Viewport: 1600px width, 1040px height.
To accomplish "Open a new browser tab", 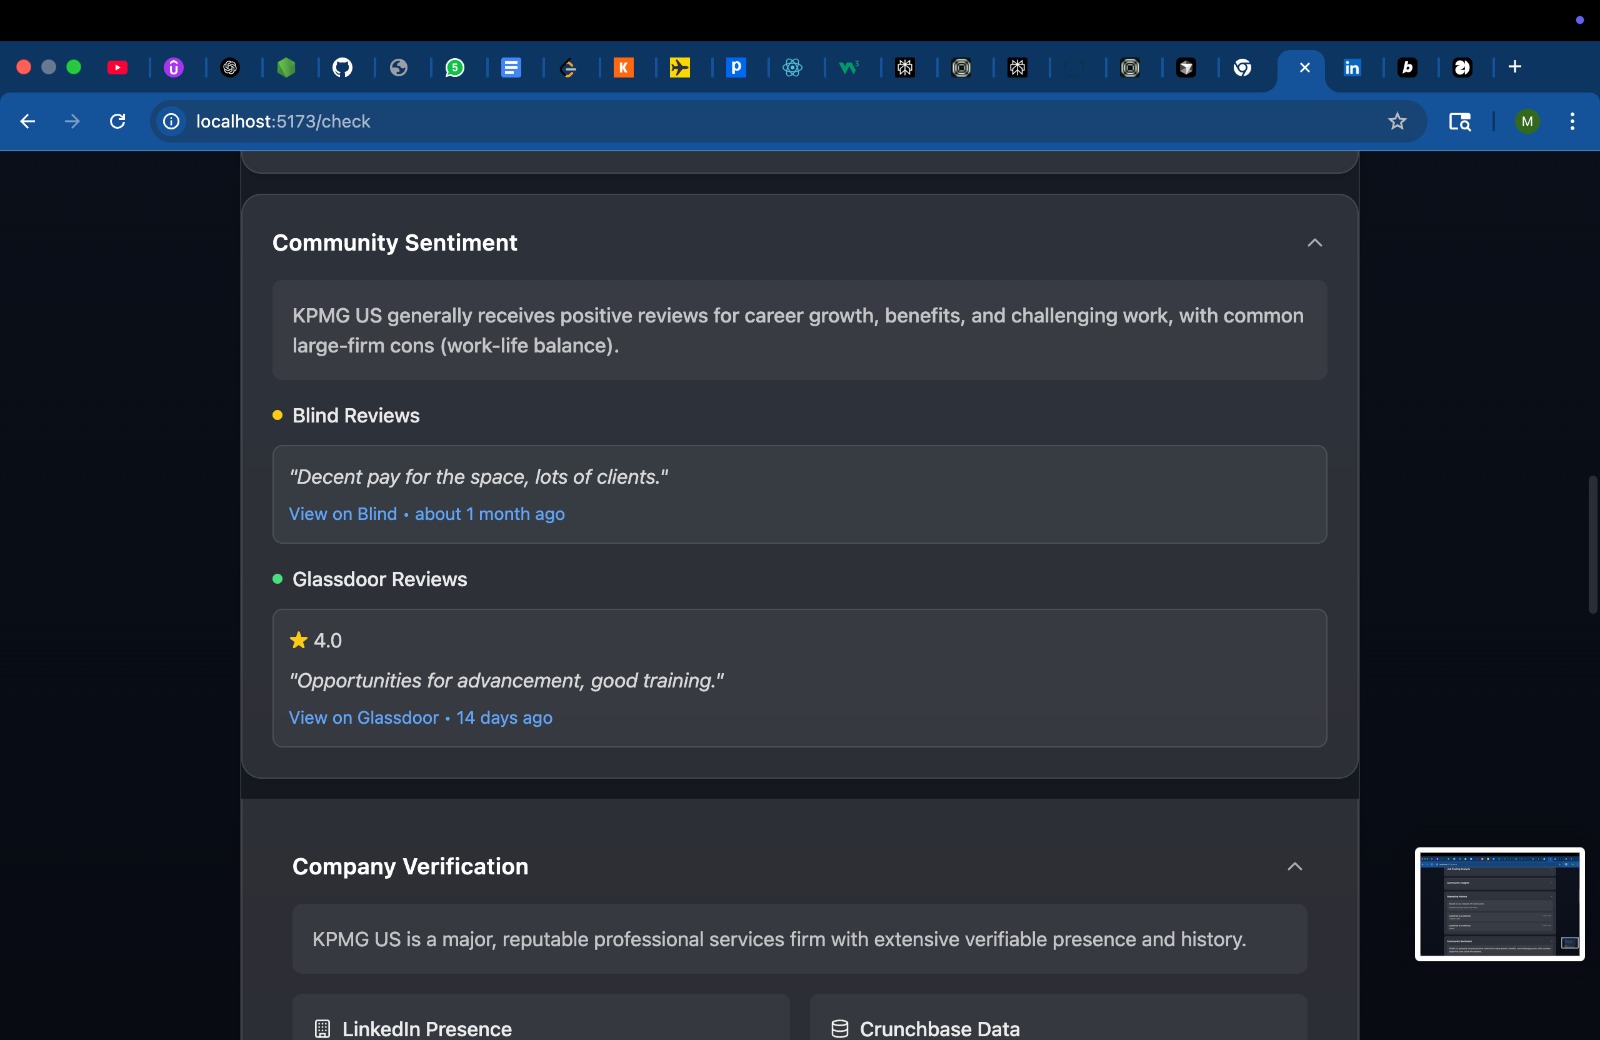I will click(x=1515, y=66).
